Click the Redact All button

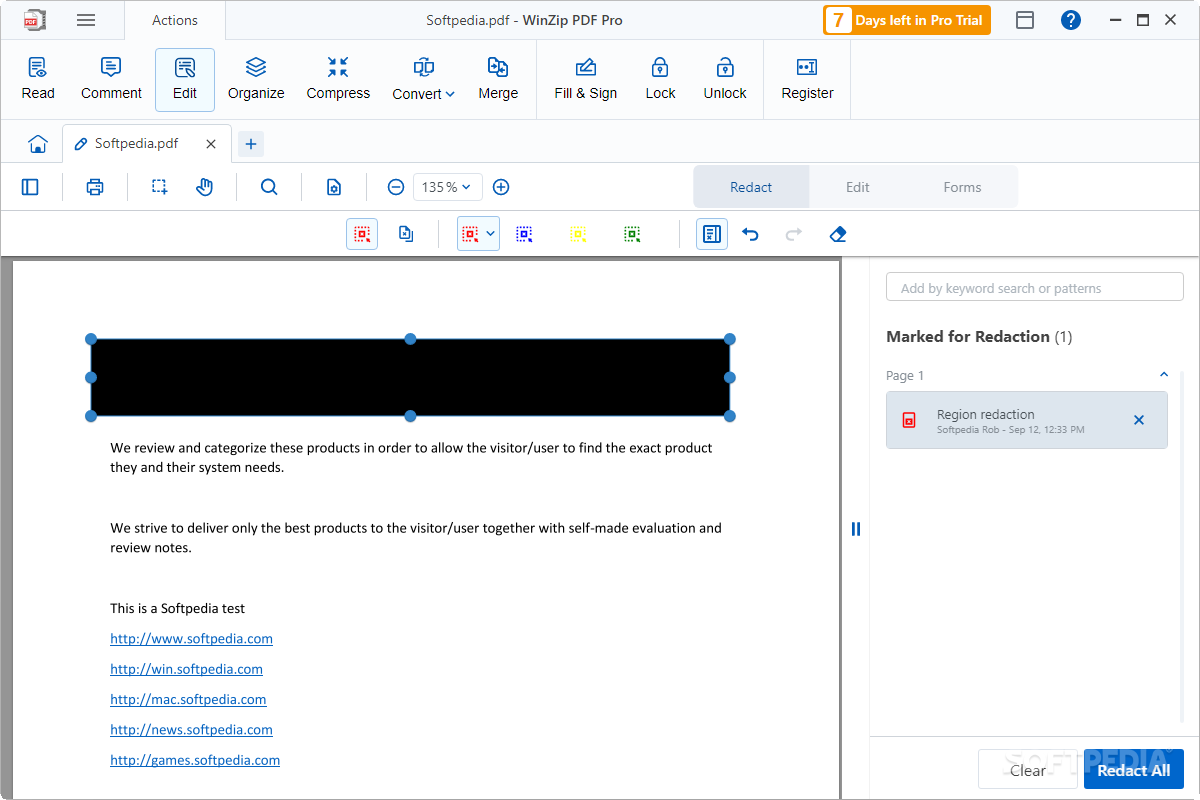coord(1134,770)
